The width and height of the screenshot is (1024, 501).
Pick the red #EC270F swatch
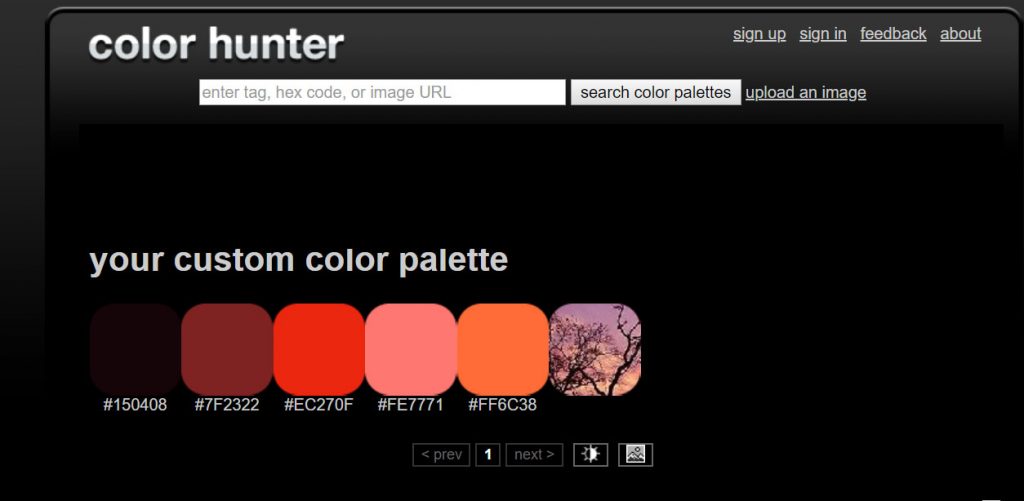(x=319, y=349)
